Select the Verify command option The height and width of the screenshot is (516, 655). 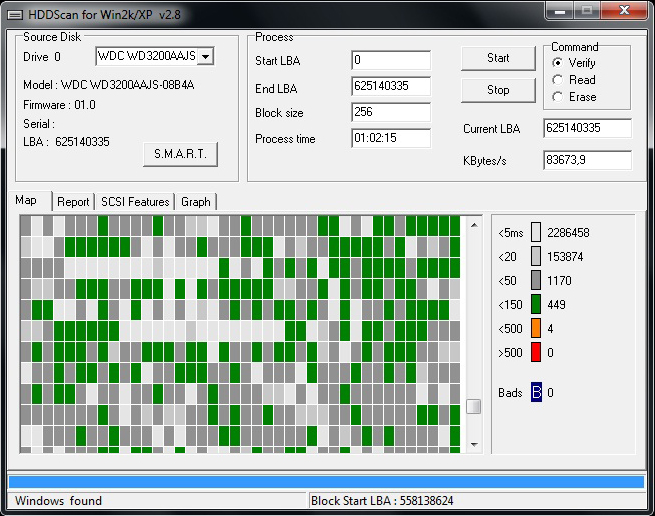click(558, 63)
